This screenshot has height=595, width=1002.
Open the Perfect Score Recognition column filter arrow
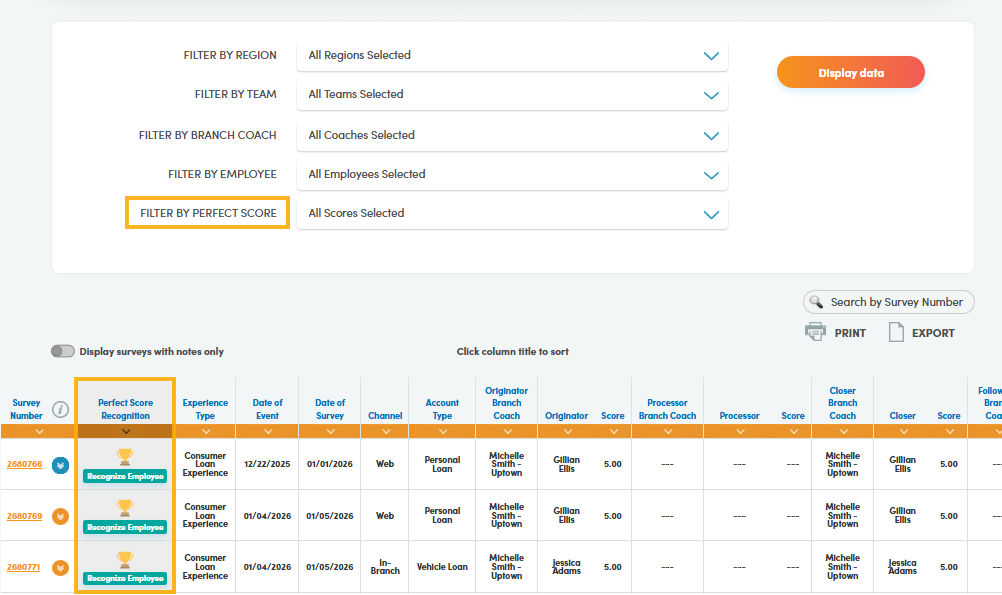[125, 432]
